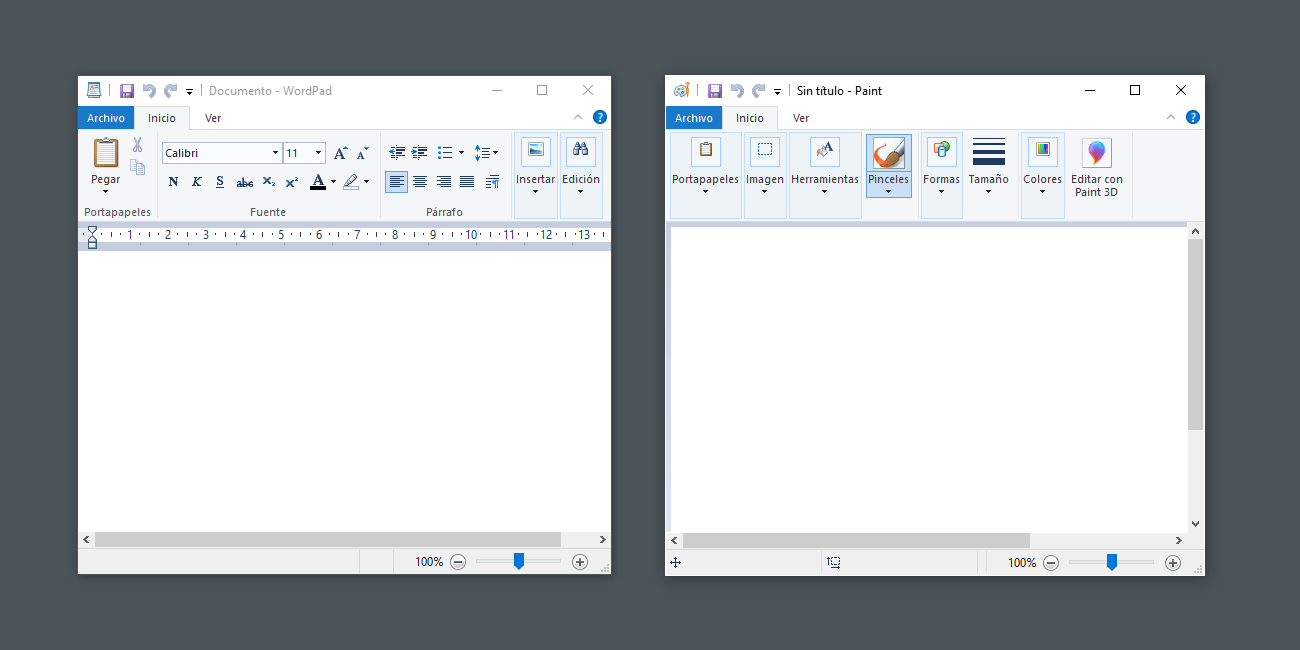Click the Paint palette icon in the title bar
Image resolution: width=1300 pixels, height=650 pixels.
682,90
